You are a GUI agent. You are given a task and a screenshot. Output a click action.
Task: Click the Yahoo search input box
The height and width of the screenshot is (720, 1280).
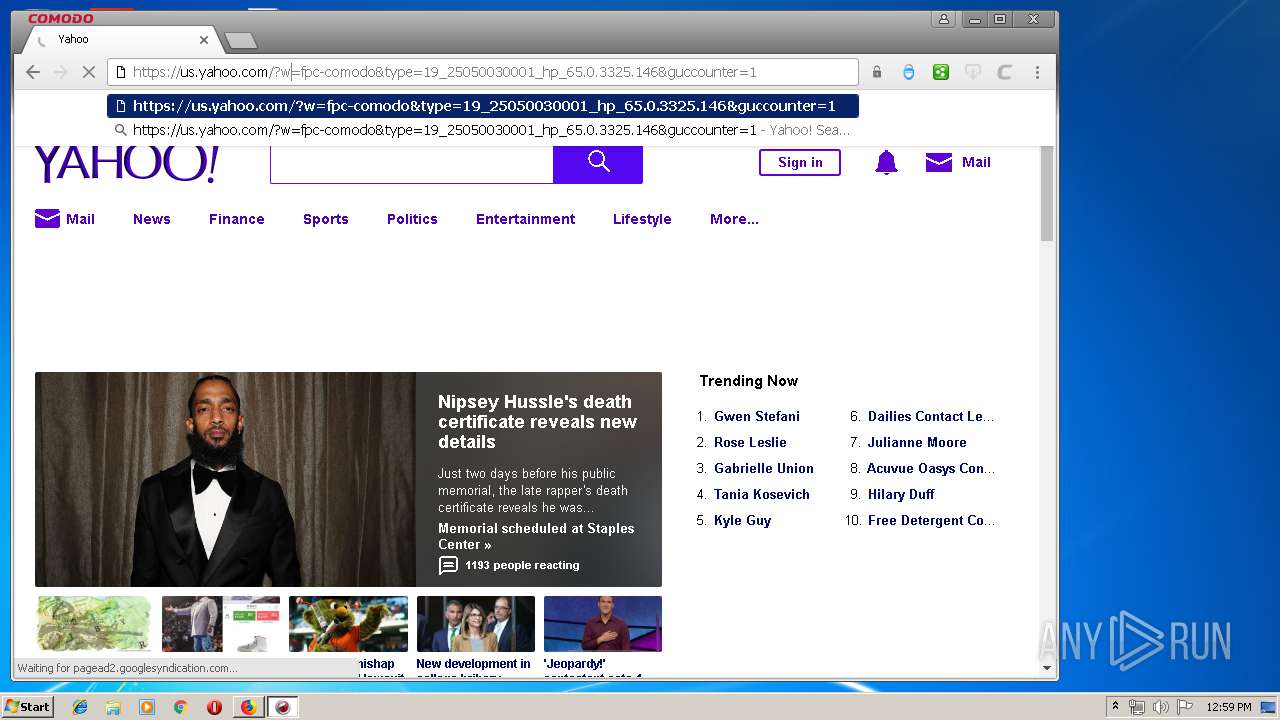click(411, 164)
